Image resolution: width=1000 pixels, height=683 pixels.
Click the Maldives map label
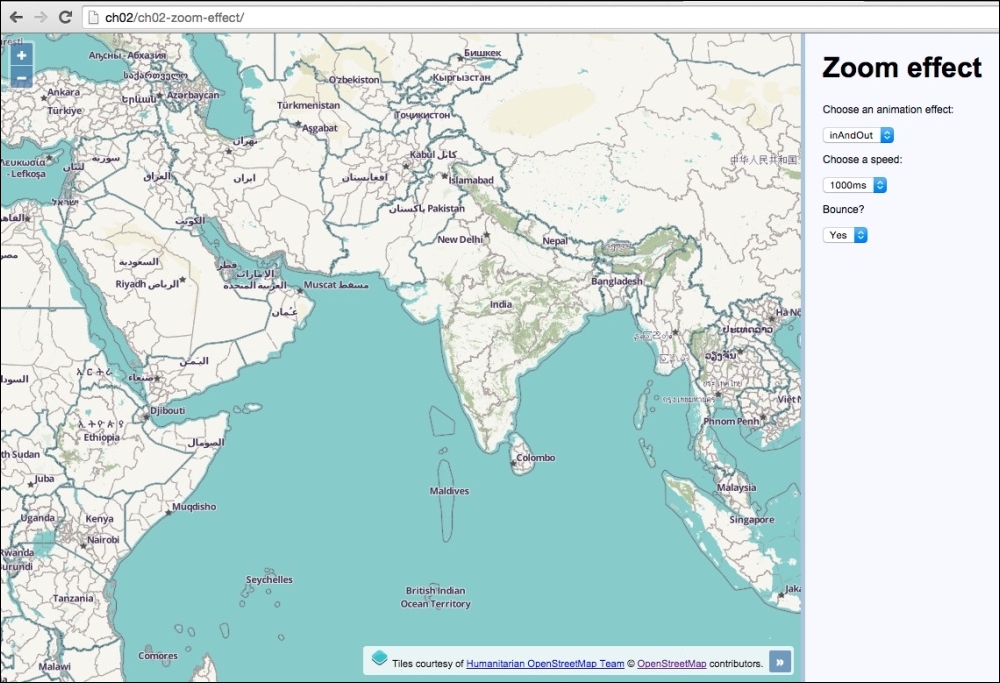[449, 491]
